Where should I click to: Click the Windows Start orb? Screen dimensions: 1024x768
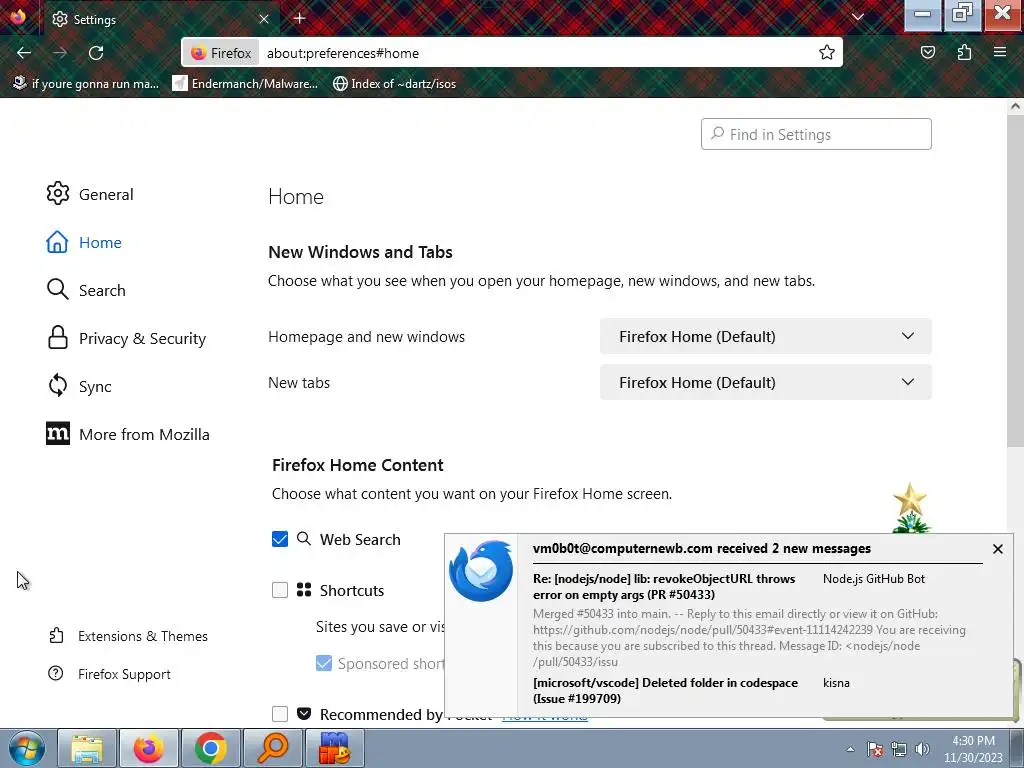tap(27, 748)
